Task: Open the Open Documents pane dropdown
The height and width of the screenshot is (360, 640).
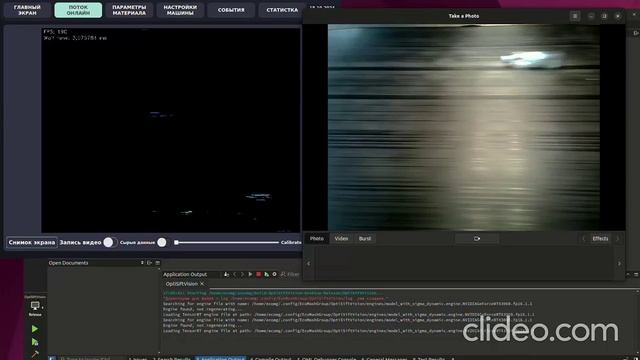Action: point(142,263)
